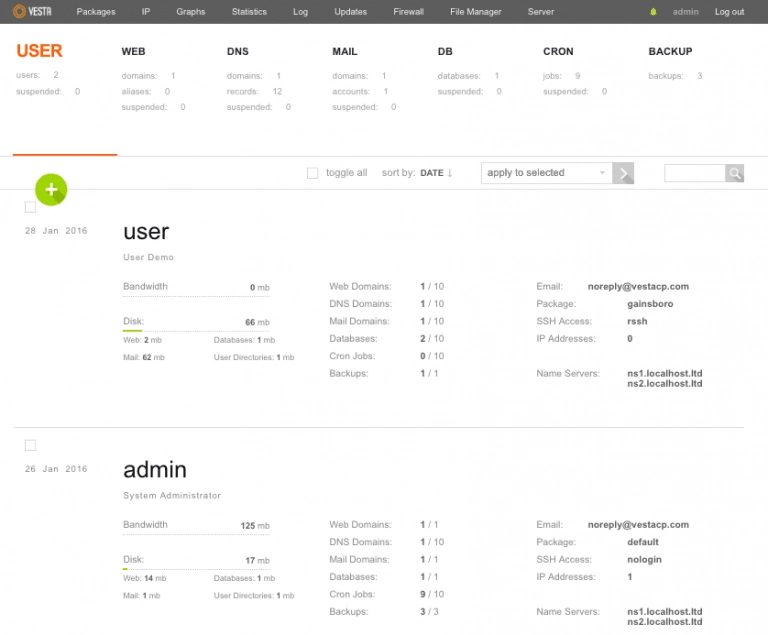This screenshot has height=635, width=768.
Task: Click Log out
Action: tap(729, 12)
